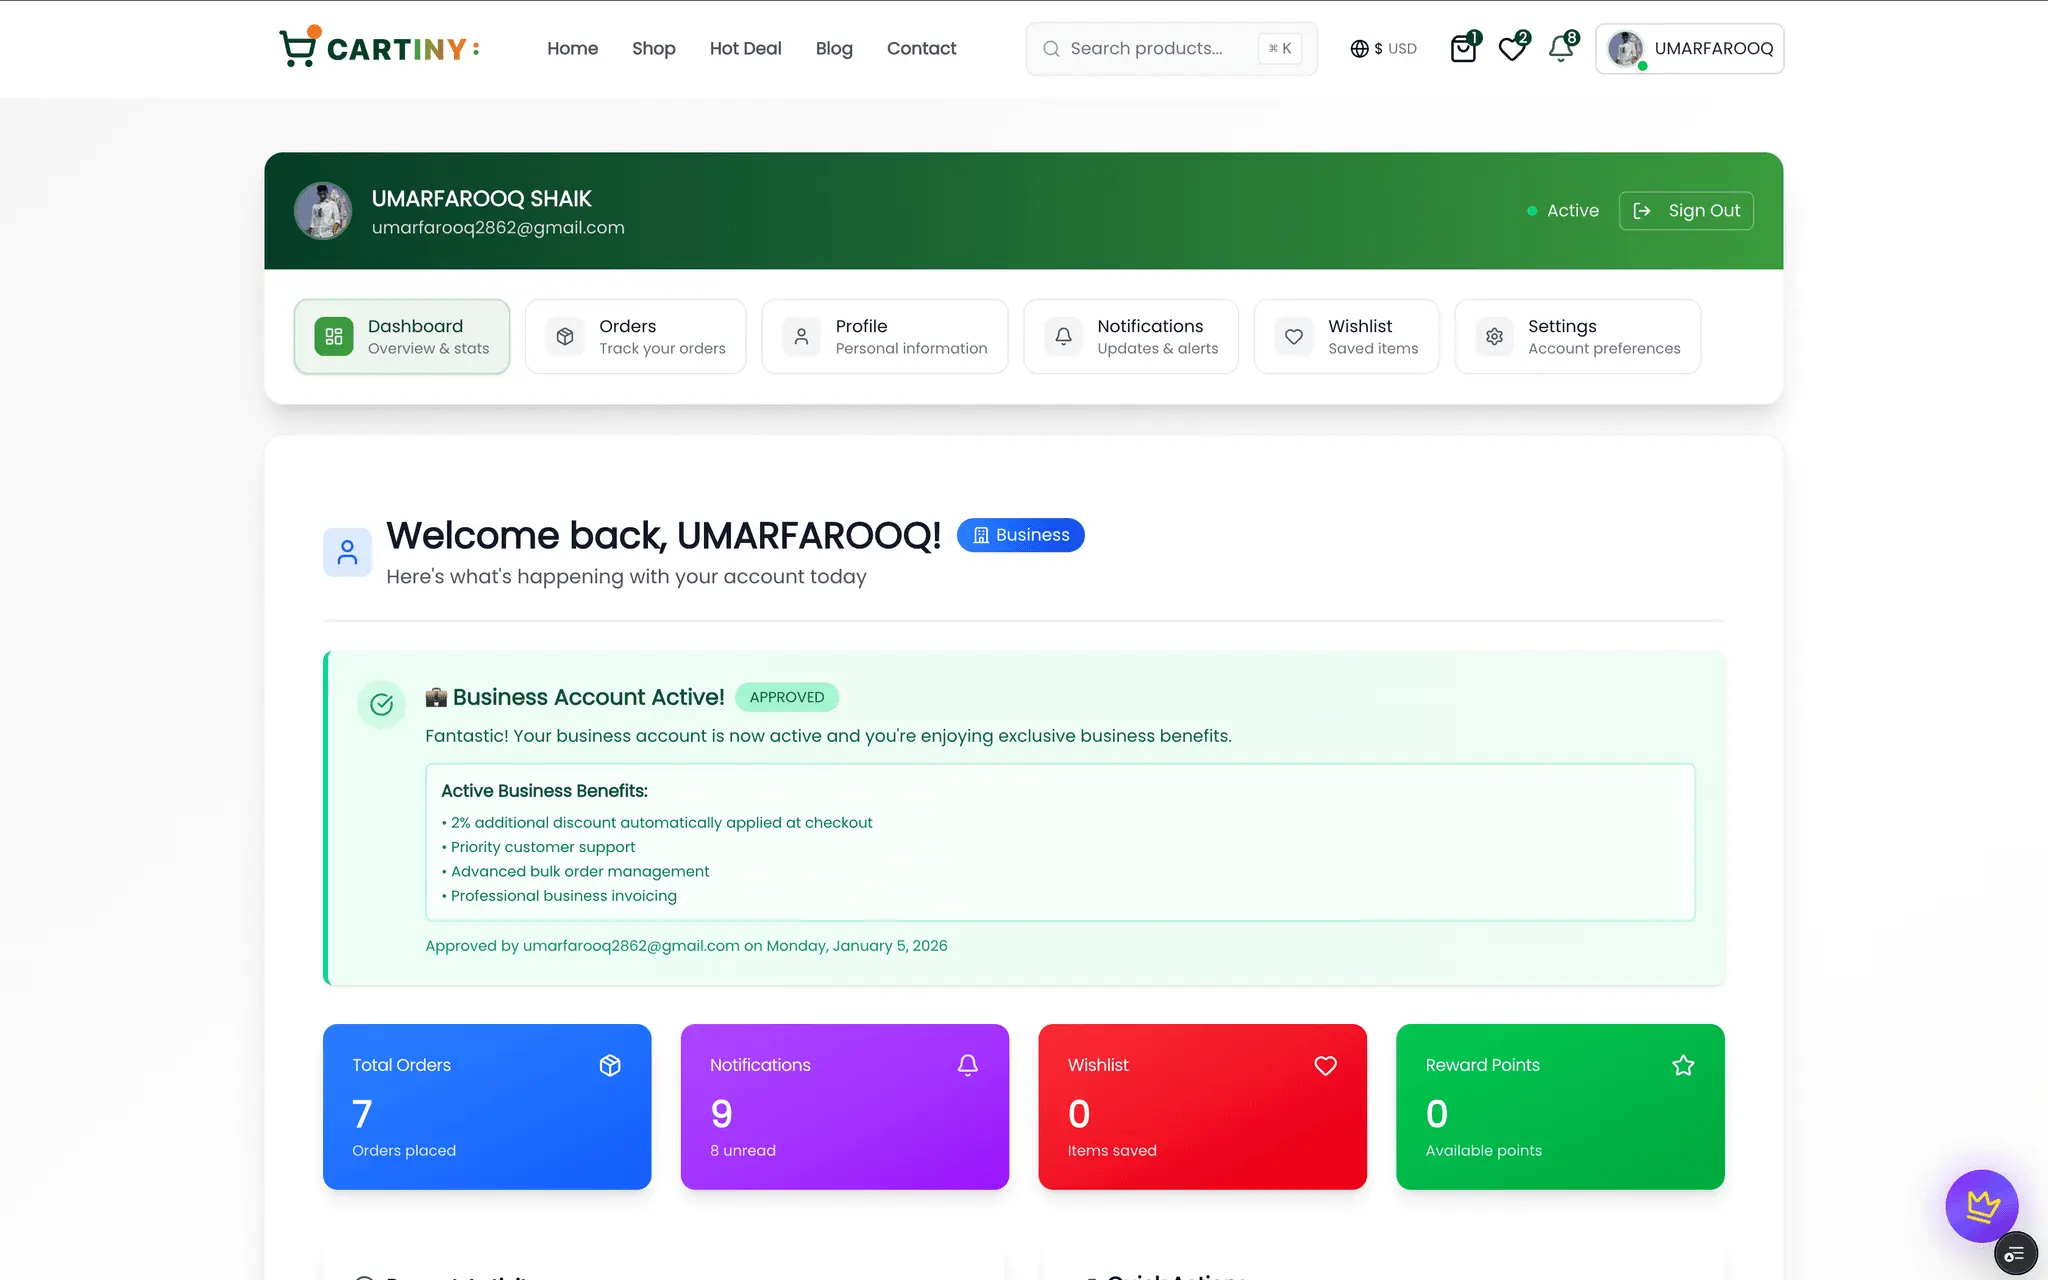Click the dark floating toggle icon bottom corner

(2015, 1254)
